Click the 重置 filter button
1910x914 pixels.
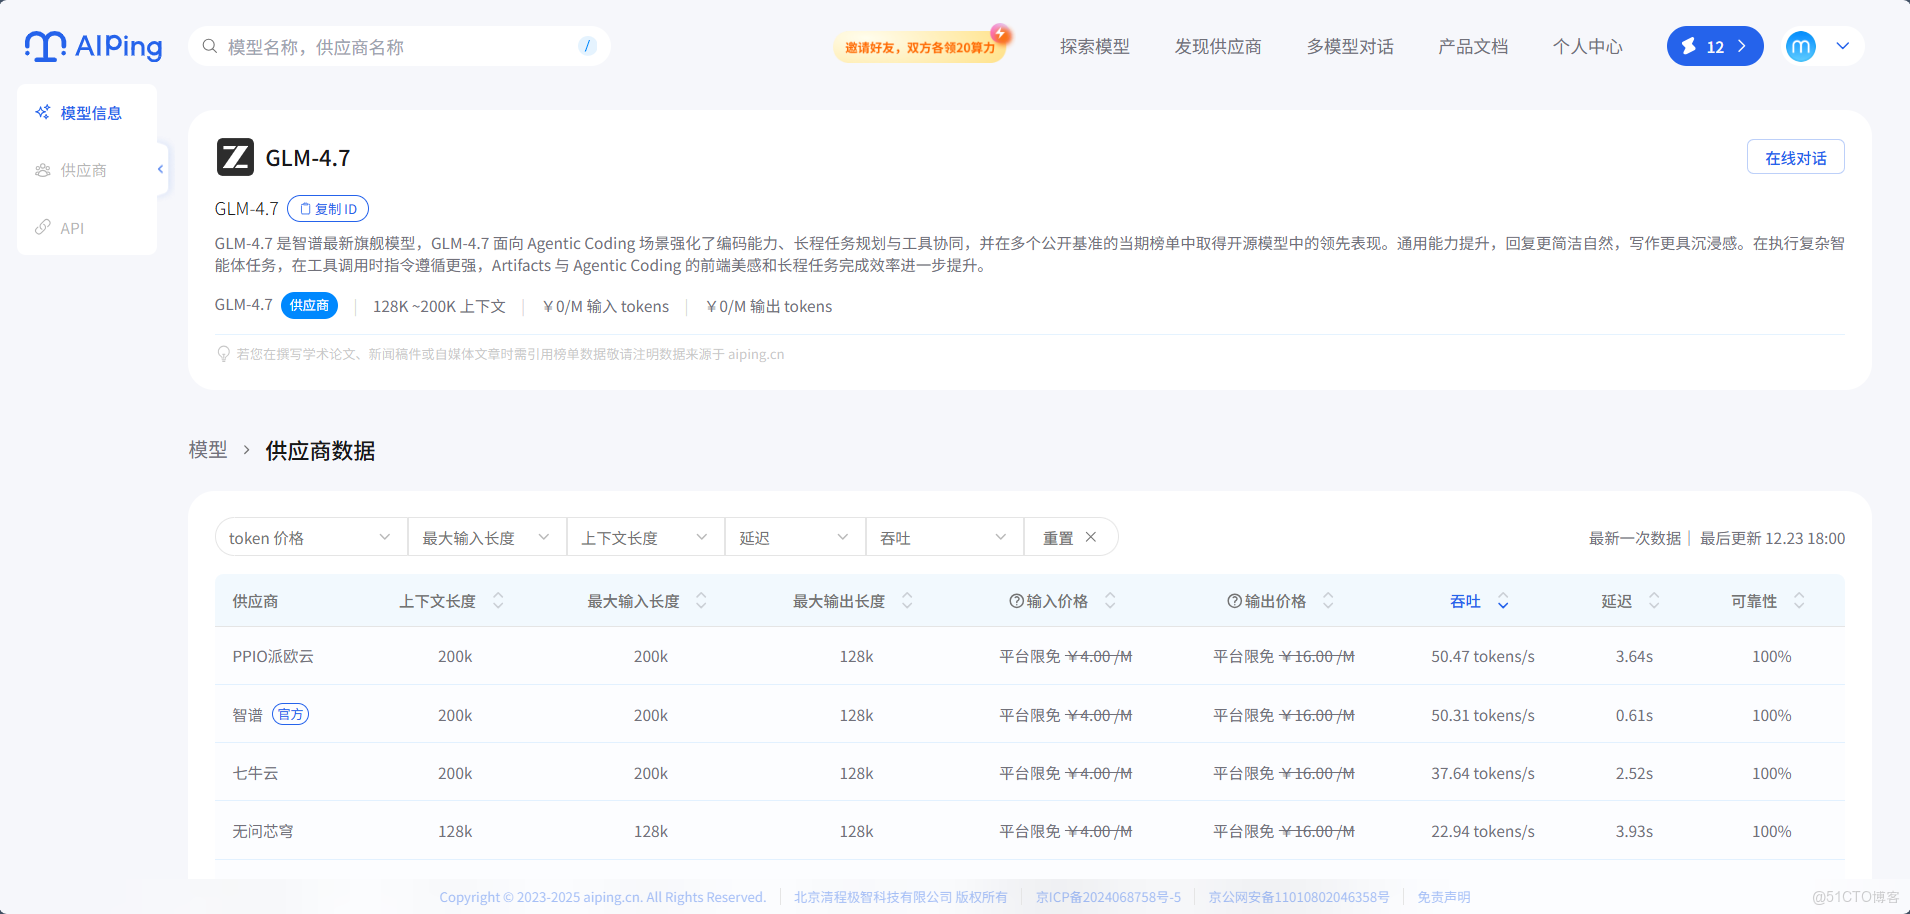(1070, 537)
